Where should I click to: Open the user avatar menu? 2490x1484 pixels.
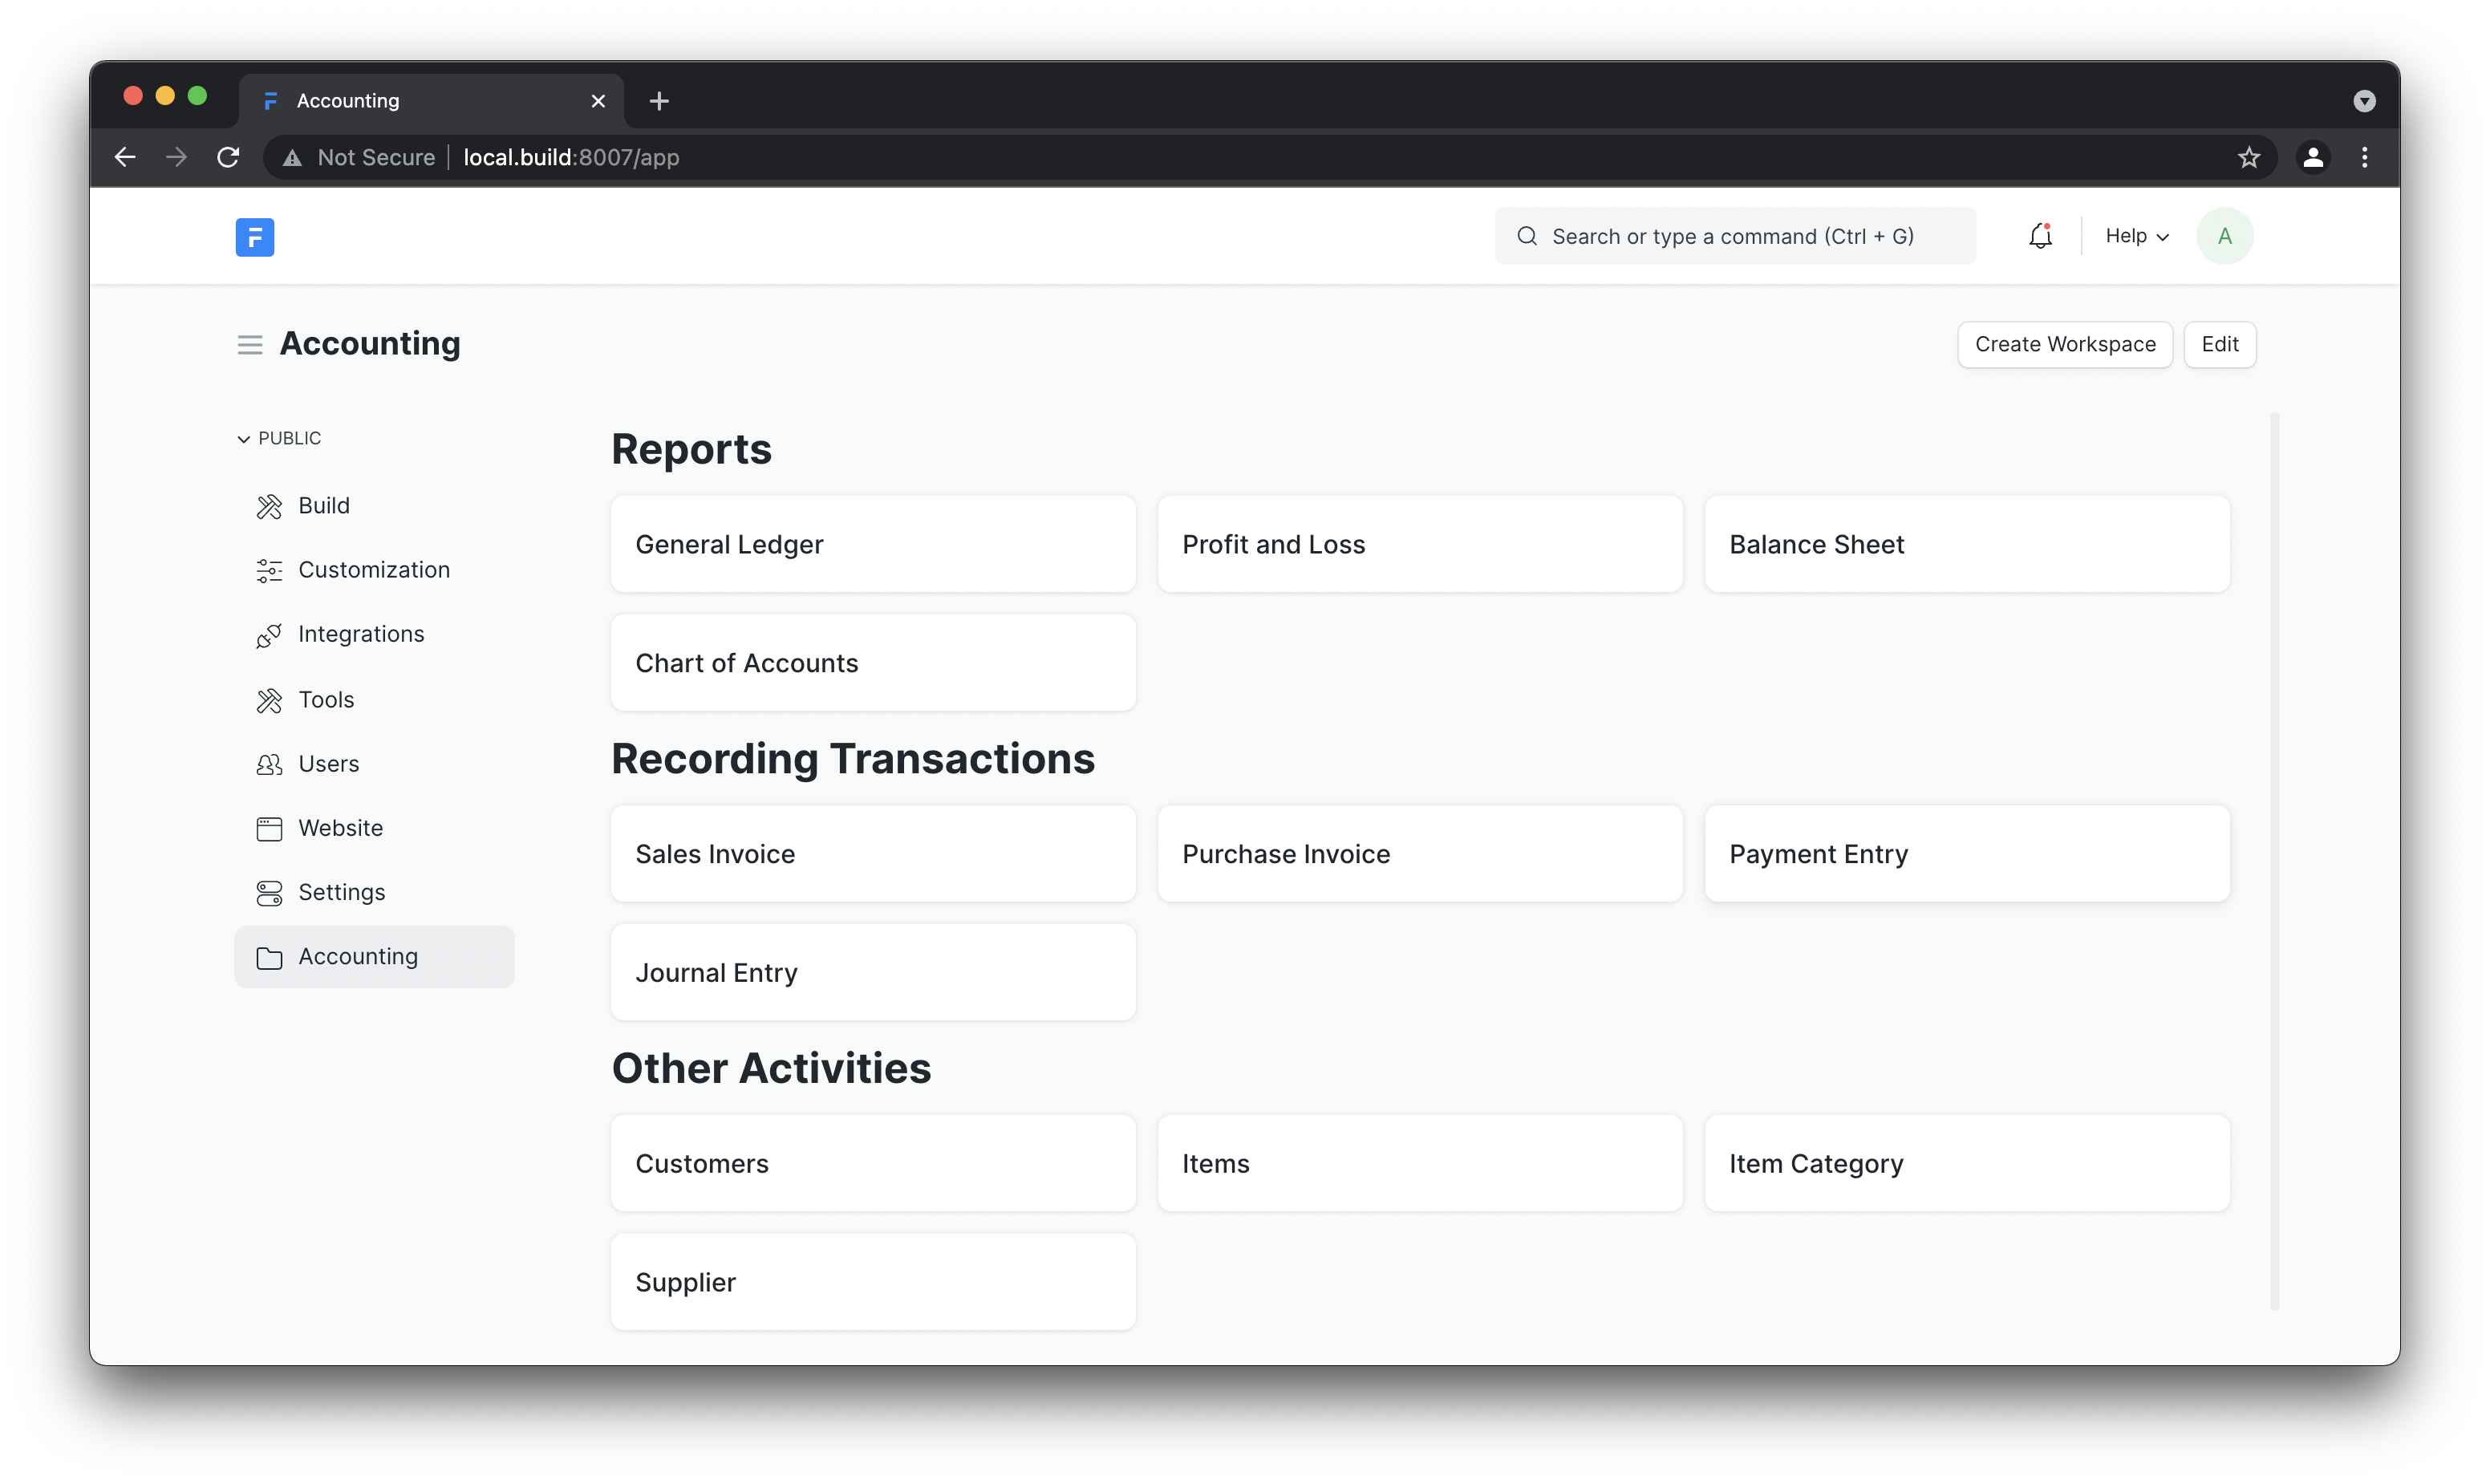click(2223, 237)
